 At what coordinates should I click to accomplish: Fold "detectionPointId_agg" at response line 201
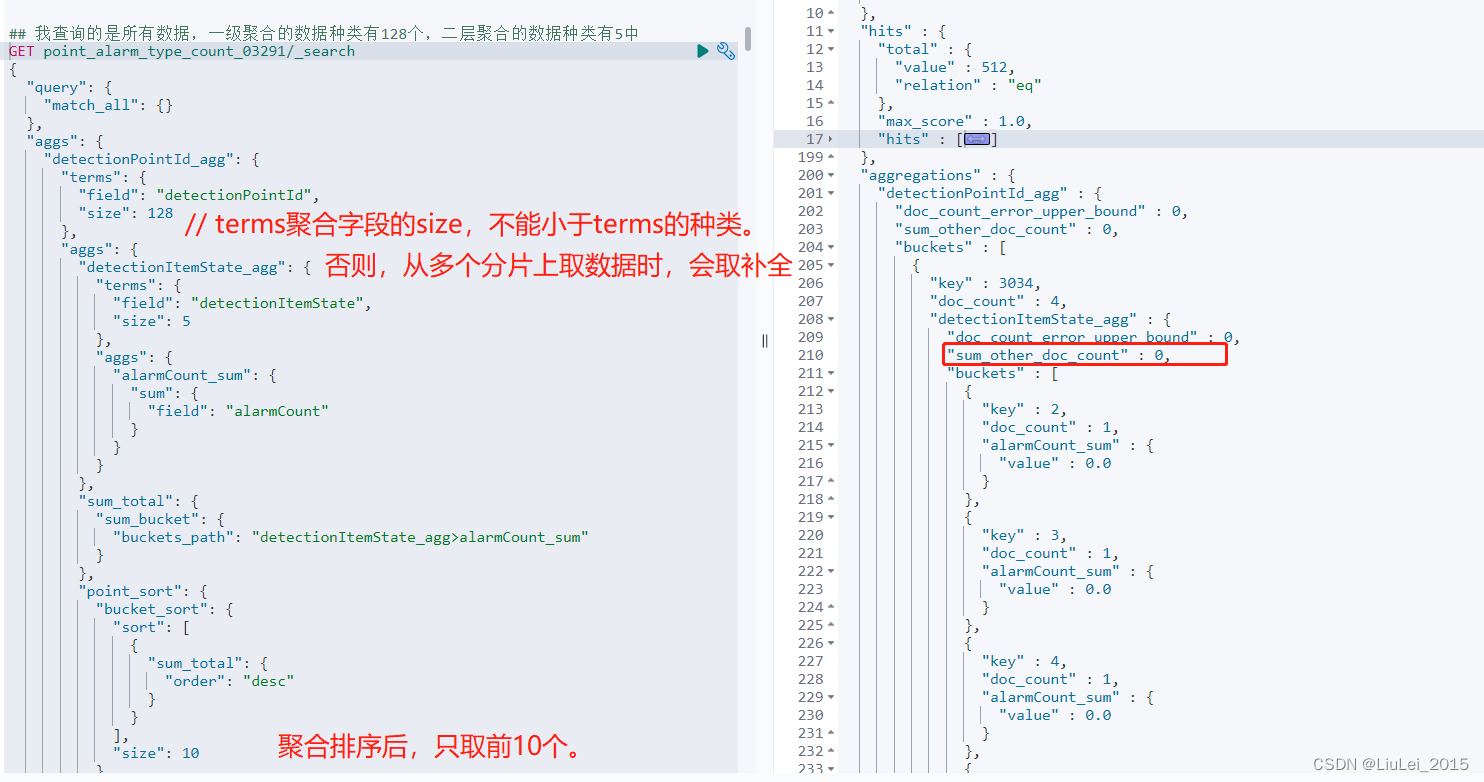(x=831, y=193)
